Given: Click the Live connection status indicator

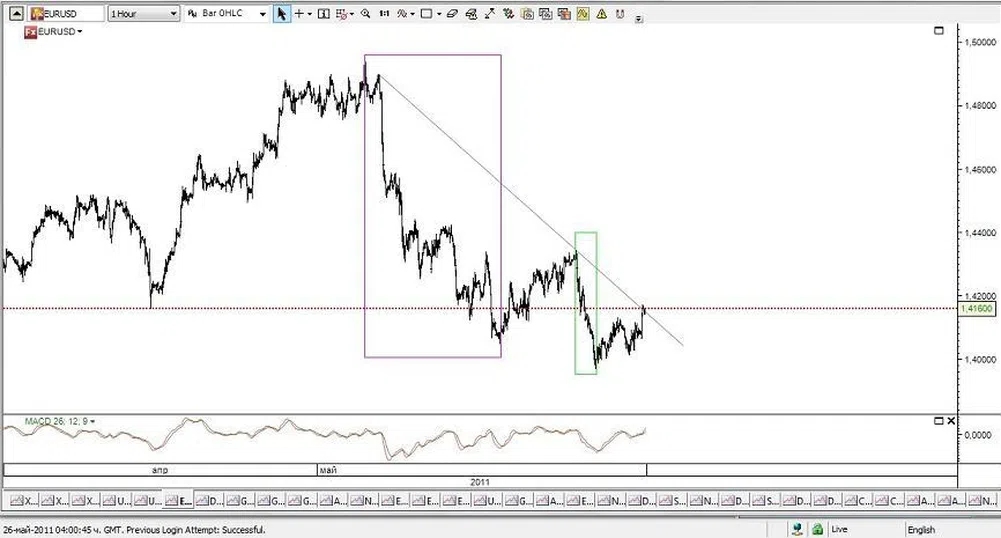Looking at the screenshot, I should click(838, 529).
